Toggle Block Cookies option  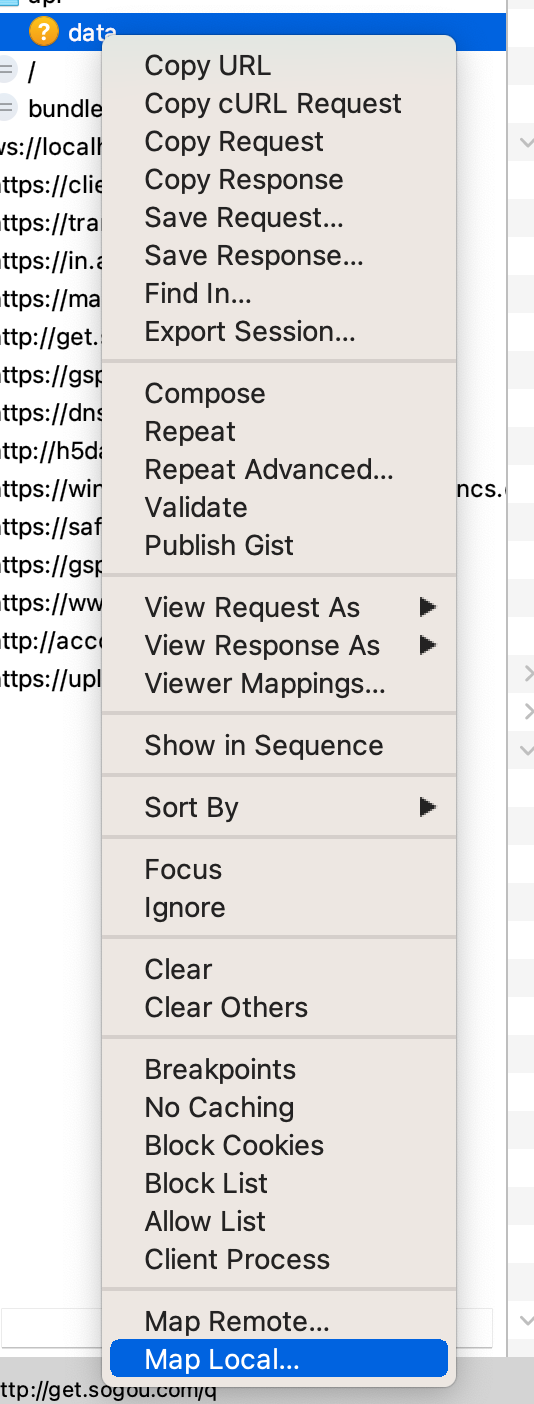coord(234,1146)
